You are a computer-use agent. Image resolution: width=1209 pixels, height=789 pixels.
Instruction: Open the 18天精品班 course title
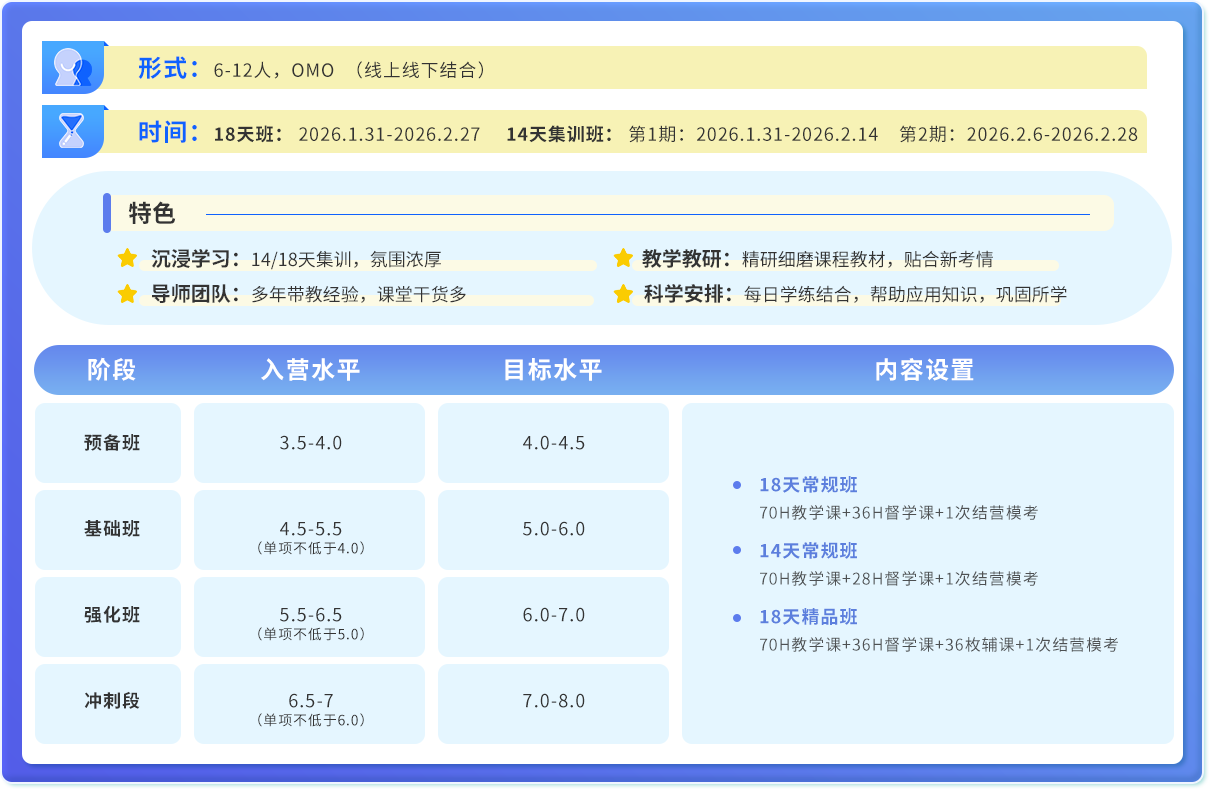coord(808,617)
